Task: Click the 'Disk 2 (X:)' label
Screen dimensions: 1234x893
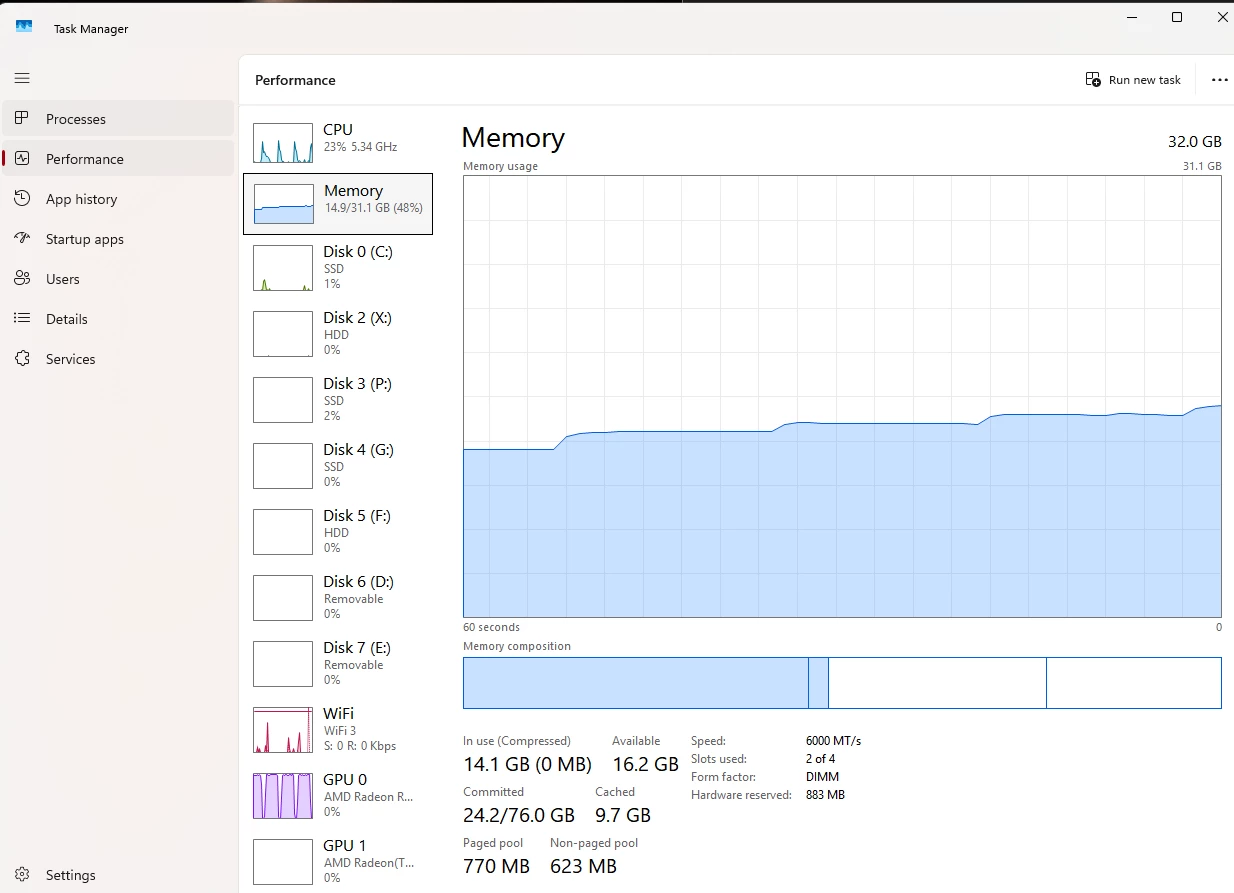Action: tap(357, 318)
